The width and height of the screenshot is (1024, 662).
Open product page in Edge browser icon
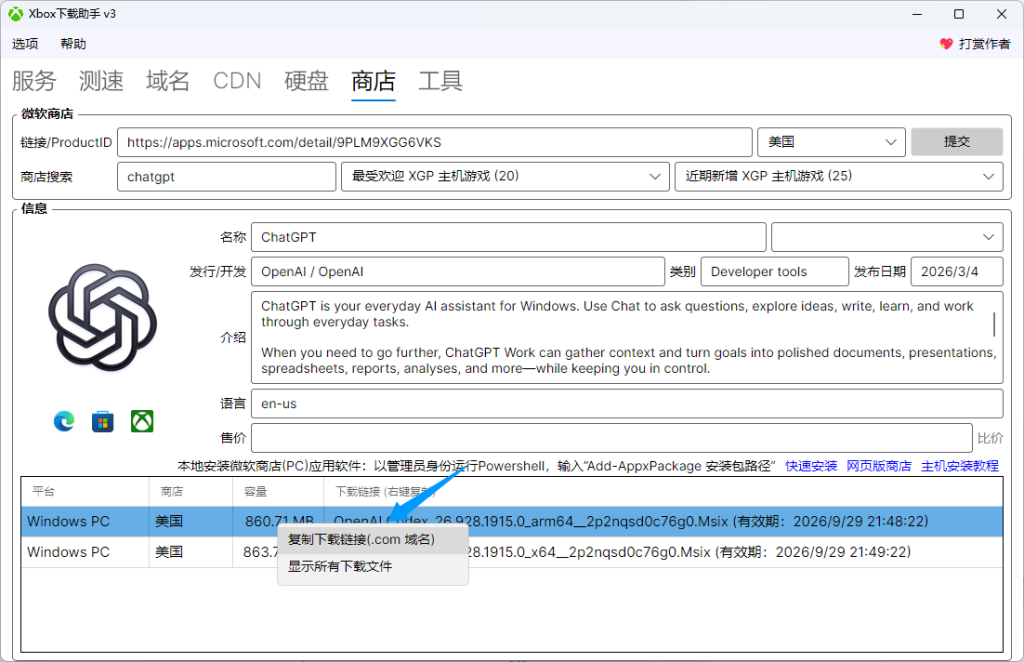64,421
